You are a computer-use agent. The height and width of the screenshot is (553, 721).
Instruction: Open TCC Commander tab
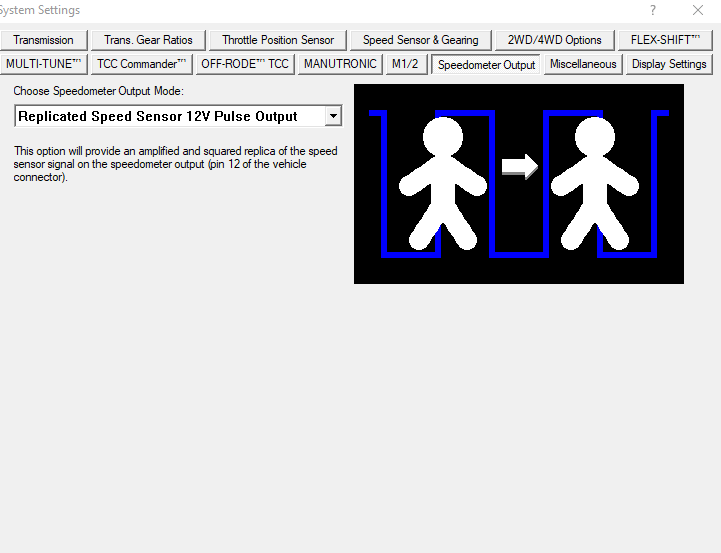[x=141, y=64]
